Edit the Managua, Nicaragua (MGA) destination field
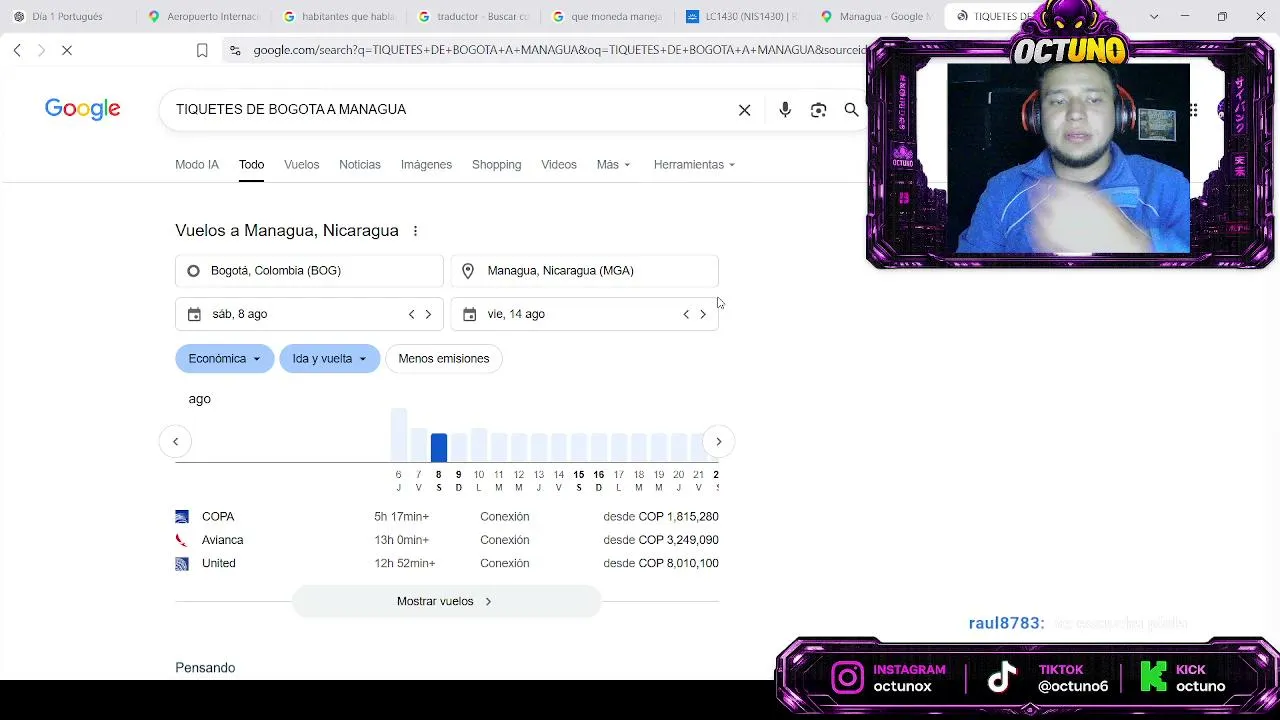Viewport: 1280px width, 720px height. point(585,271)
